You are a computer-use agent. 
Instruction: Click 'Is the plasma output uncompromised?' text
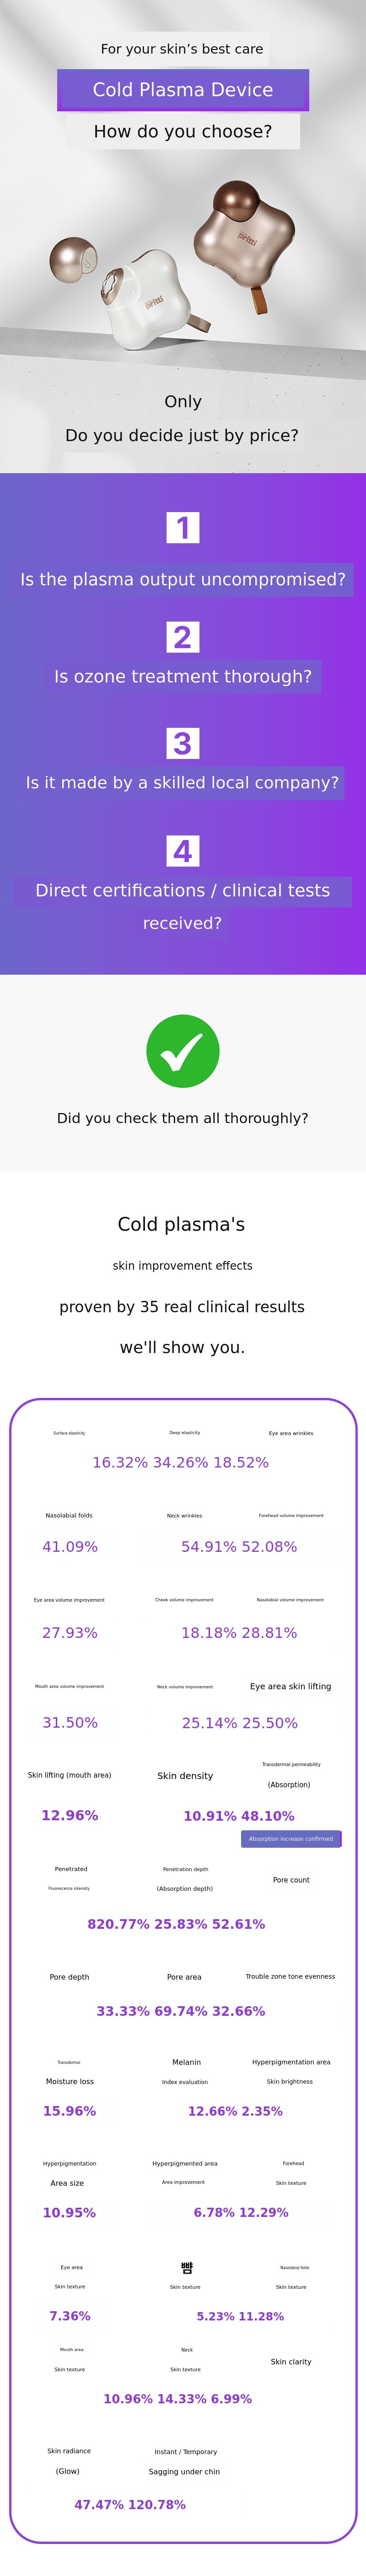tap(182, 579)
